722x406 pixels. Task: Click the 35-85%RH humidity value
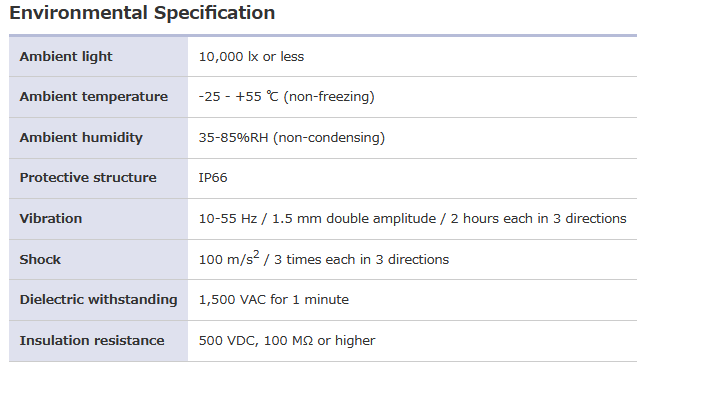(x=234, y=138)
